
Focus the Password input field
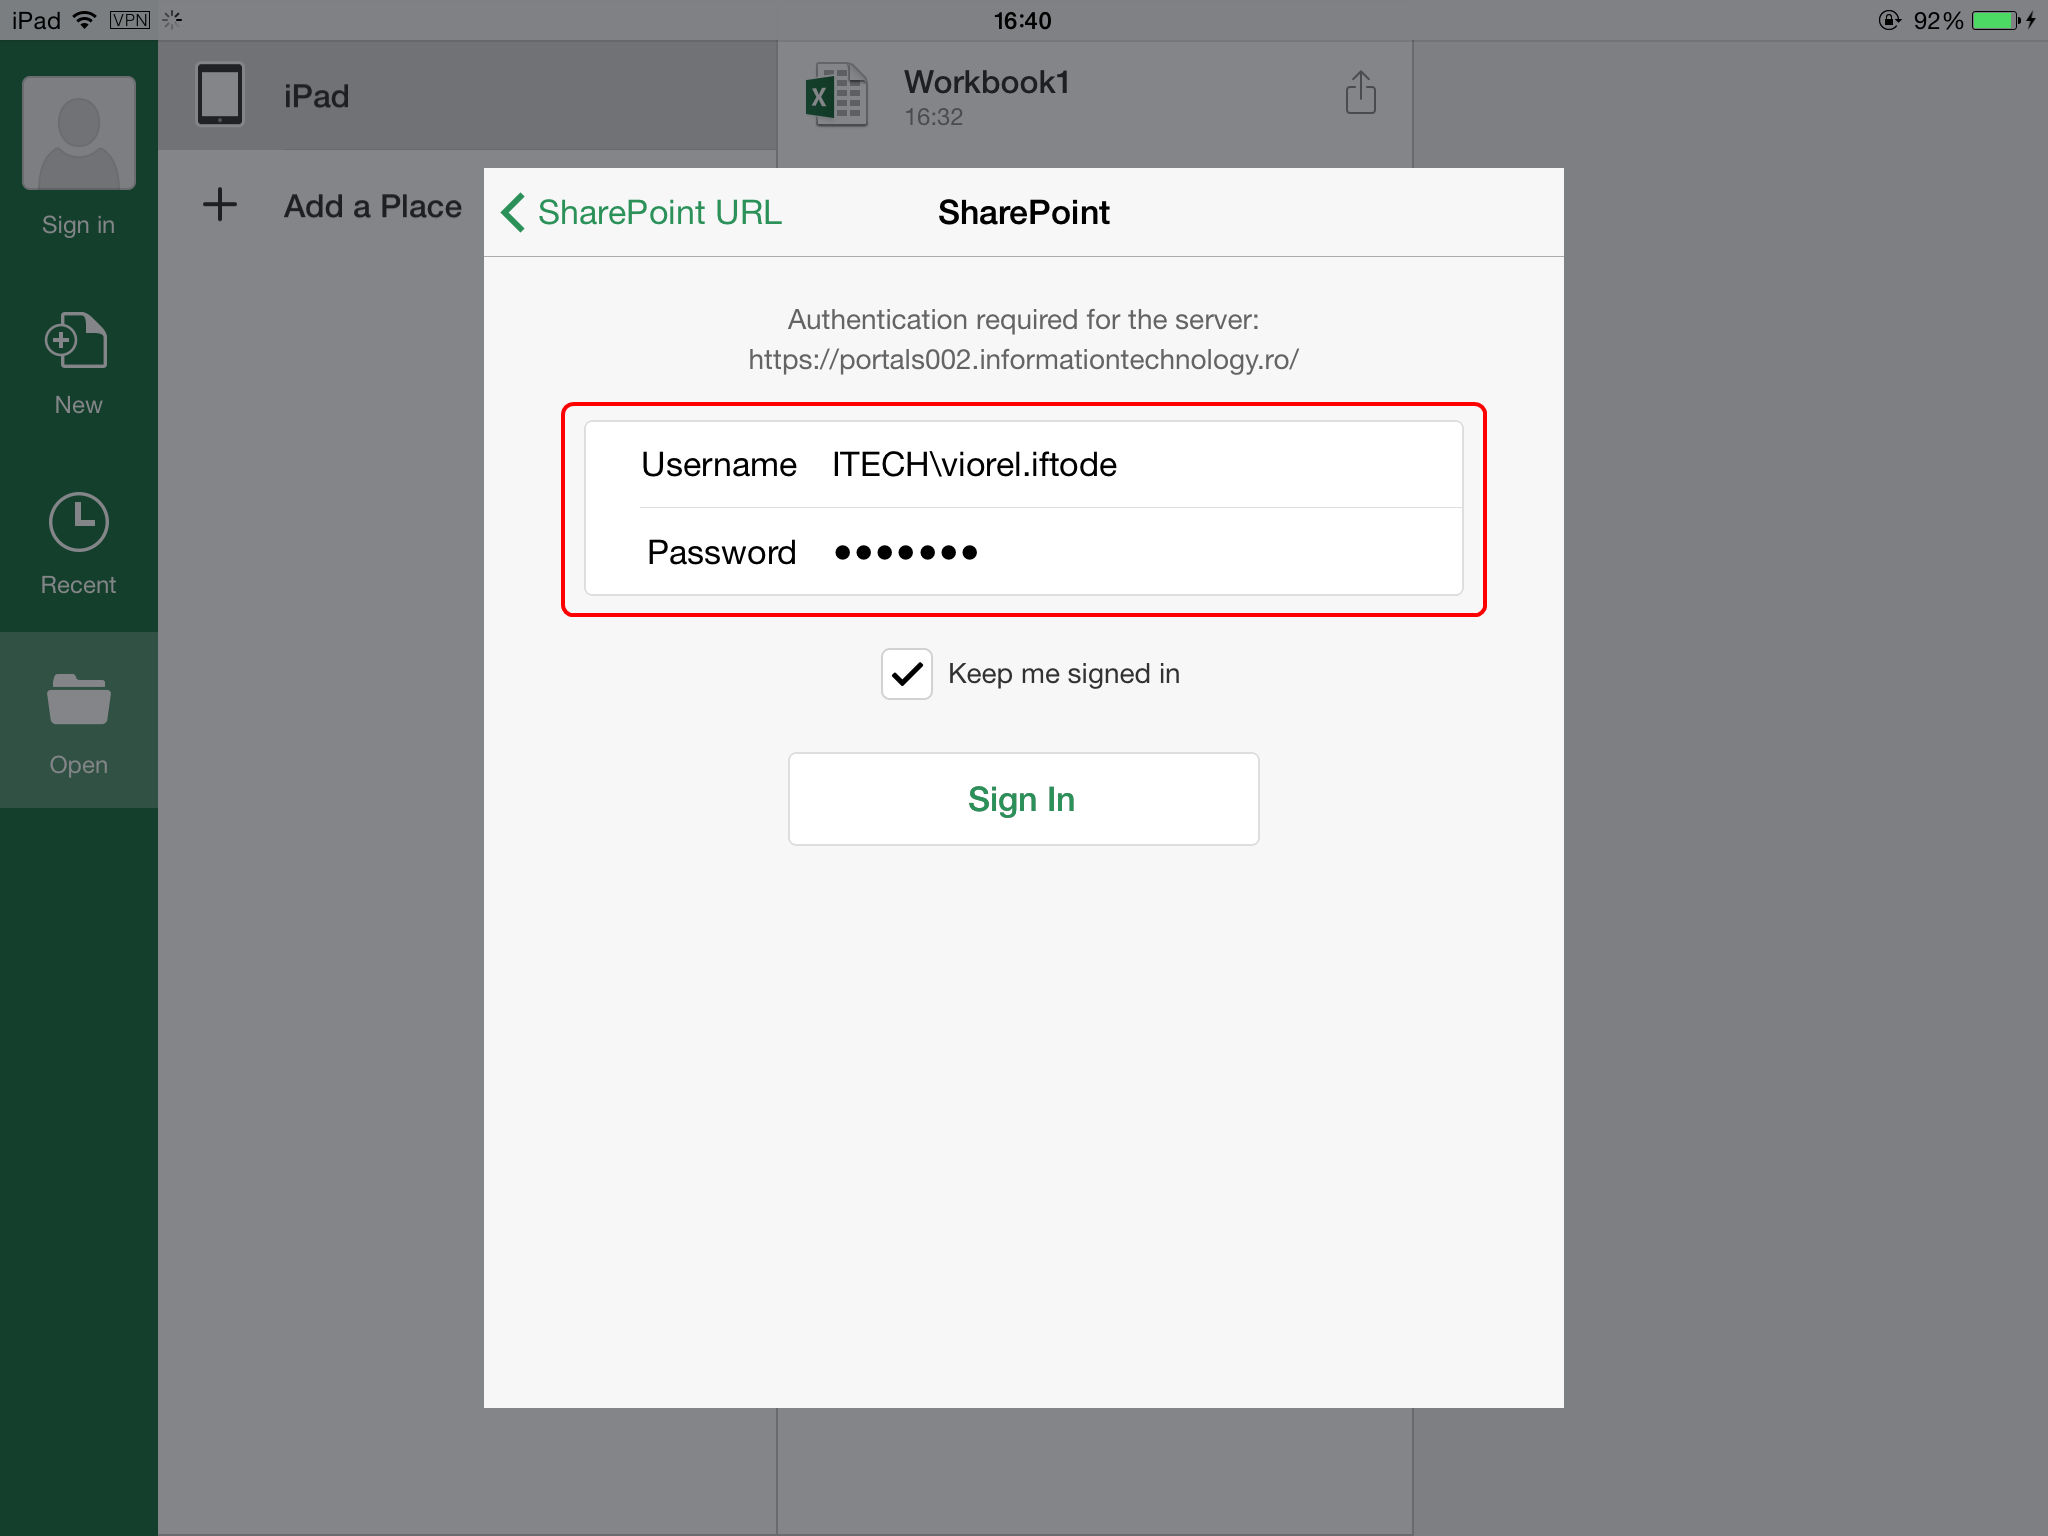(x=1024, y=552)
